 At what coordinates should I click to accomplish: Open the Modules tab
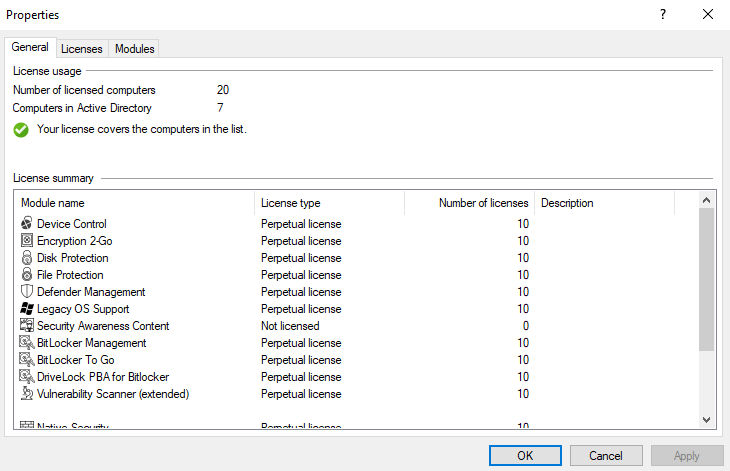click(134, 48)
